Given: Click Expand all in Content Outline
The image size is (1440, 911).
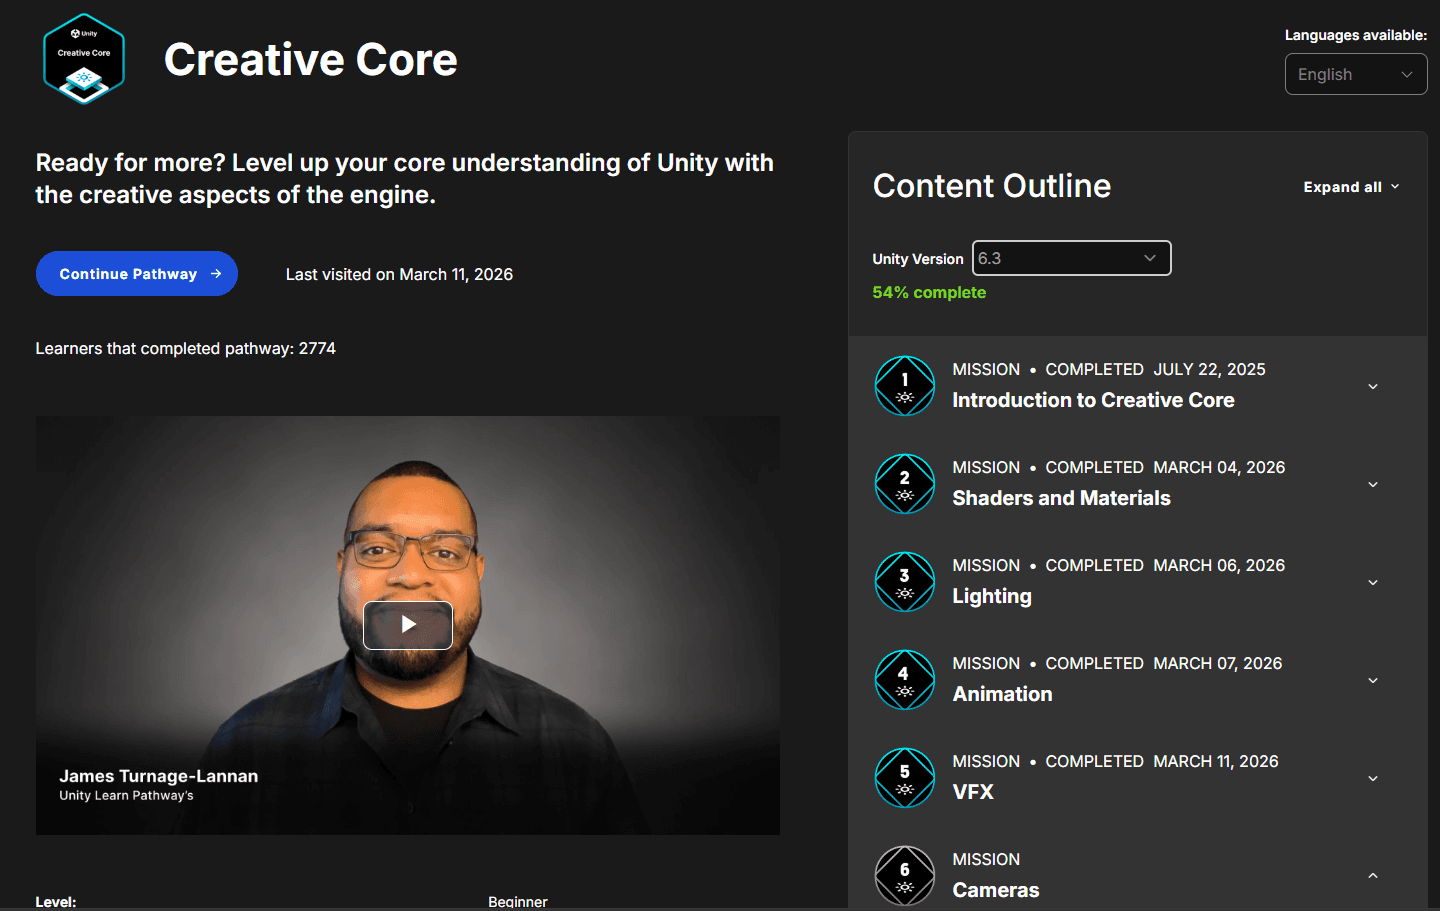Looking at the screenshot, I should pyautogui.click(x=1351, y=187).
